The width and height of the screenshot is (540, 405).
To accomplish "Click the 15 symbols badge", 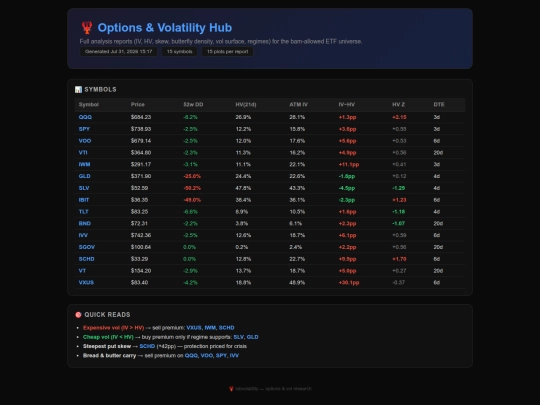I will (x=179, y=52).
